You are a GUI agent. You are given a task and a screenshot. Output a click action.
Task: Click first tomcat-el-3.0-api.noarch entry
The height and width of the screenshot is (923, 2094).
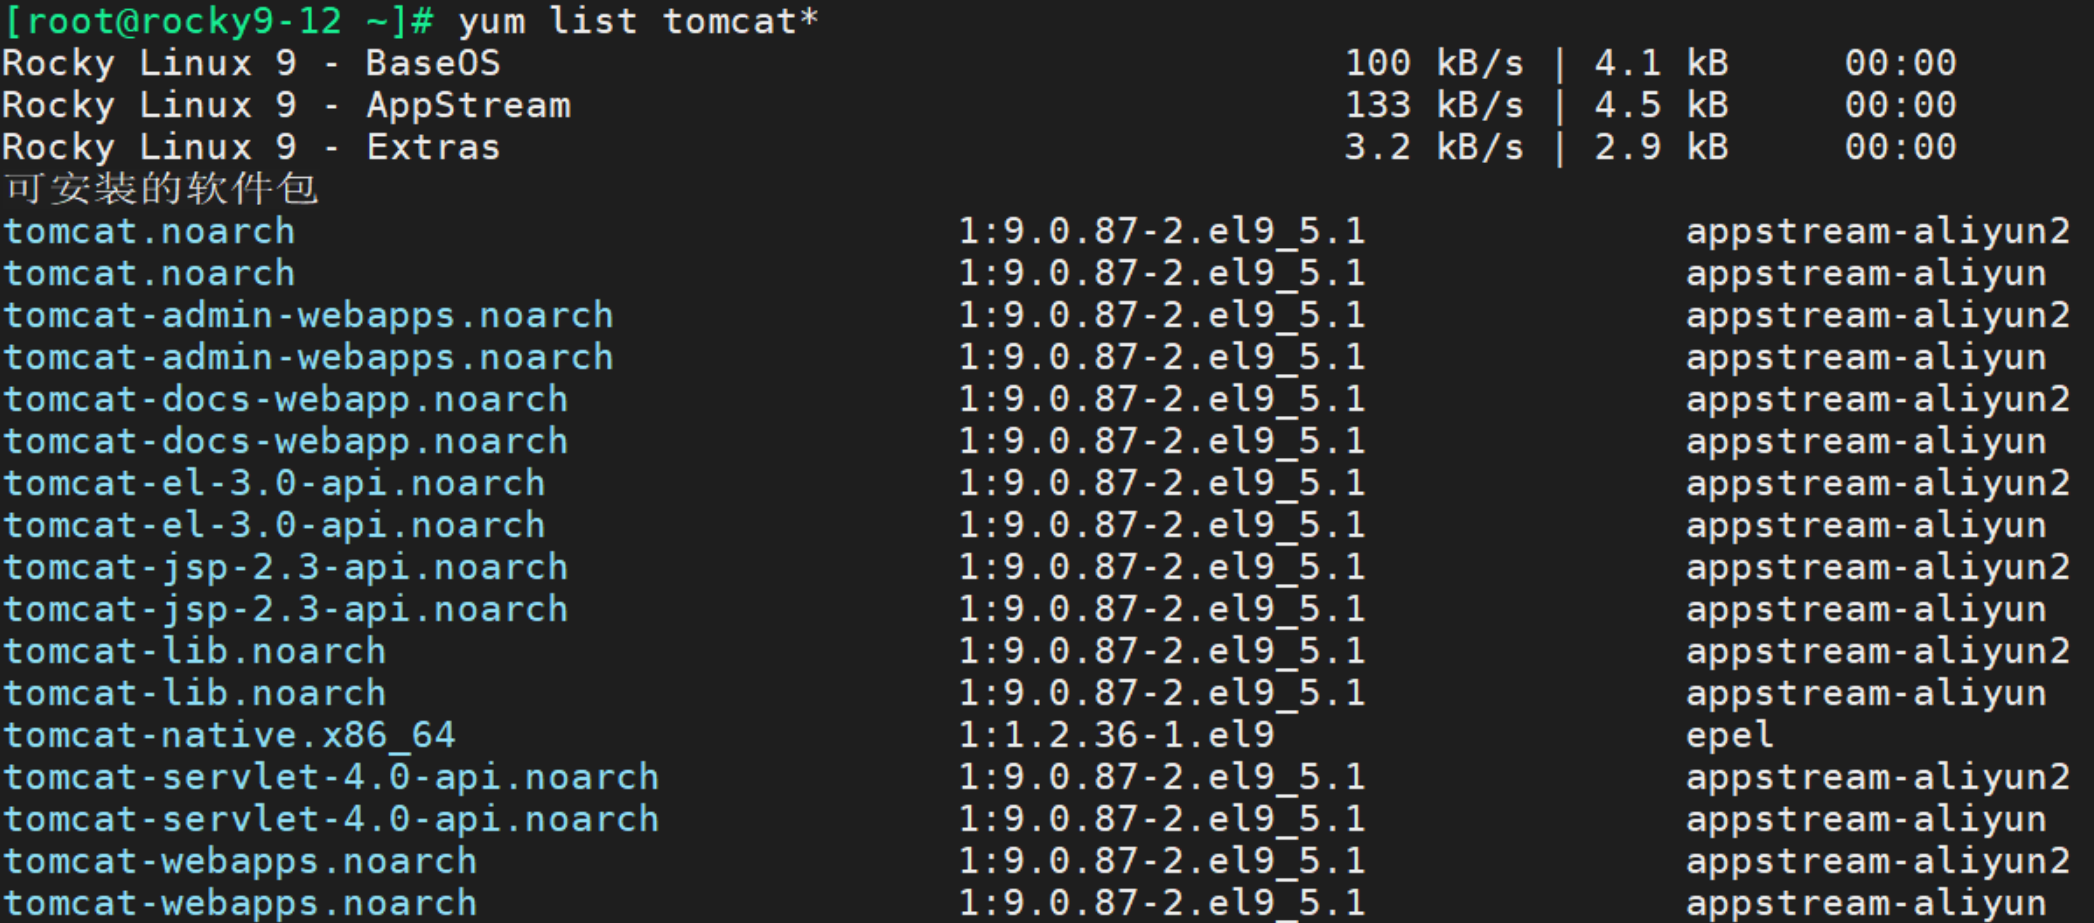[274, 484]
